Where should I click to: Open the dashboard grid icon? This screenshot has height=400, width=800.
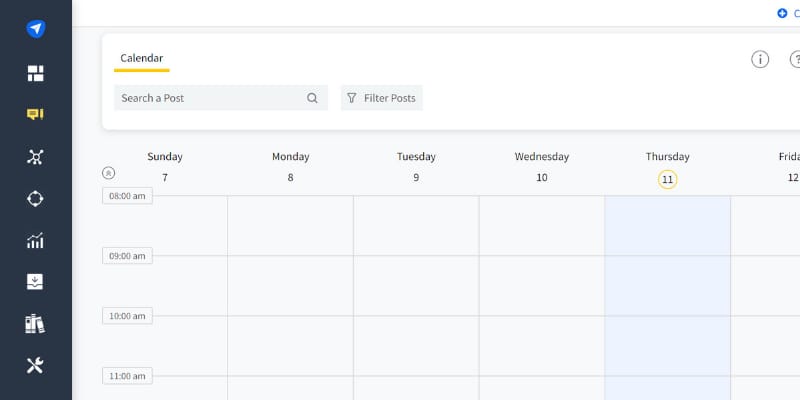click(35, 73)
